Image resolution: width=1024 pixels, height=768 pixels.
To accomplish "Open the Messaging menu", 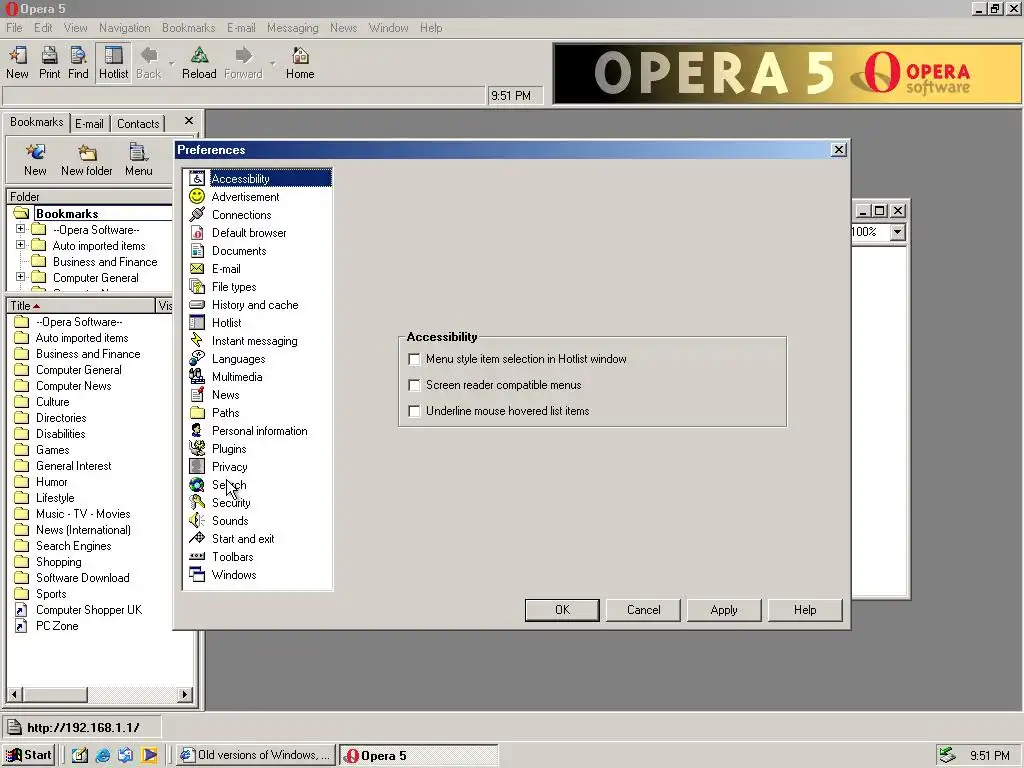I will tap(293, 27).
